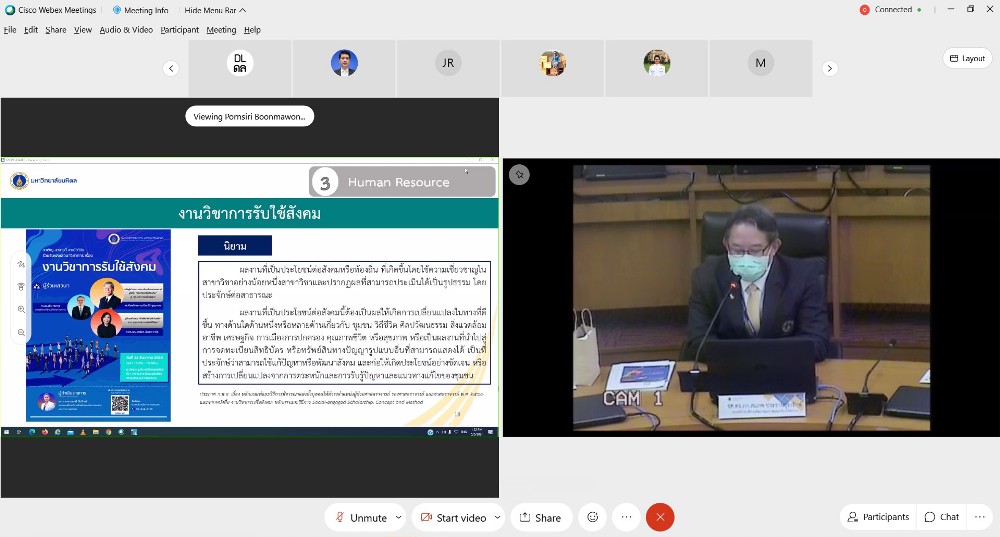Screen dimensions: 1000x537
Task: Start video with the camera button
Action: 453,517
